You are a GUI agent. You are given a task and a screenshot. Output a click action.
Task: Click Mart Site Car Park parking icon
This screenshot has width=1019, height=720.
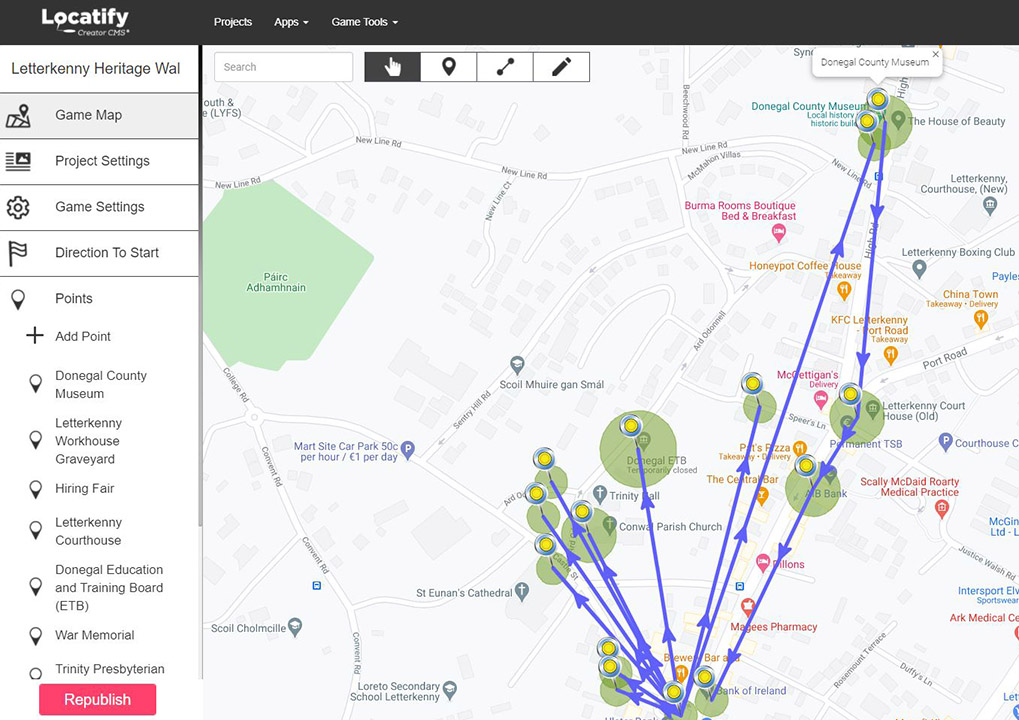pyautogui.click(x=407, y=449)
